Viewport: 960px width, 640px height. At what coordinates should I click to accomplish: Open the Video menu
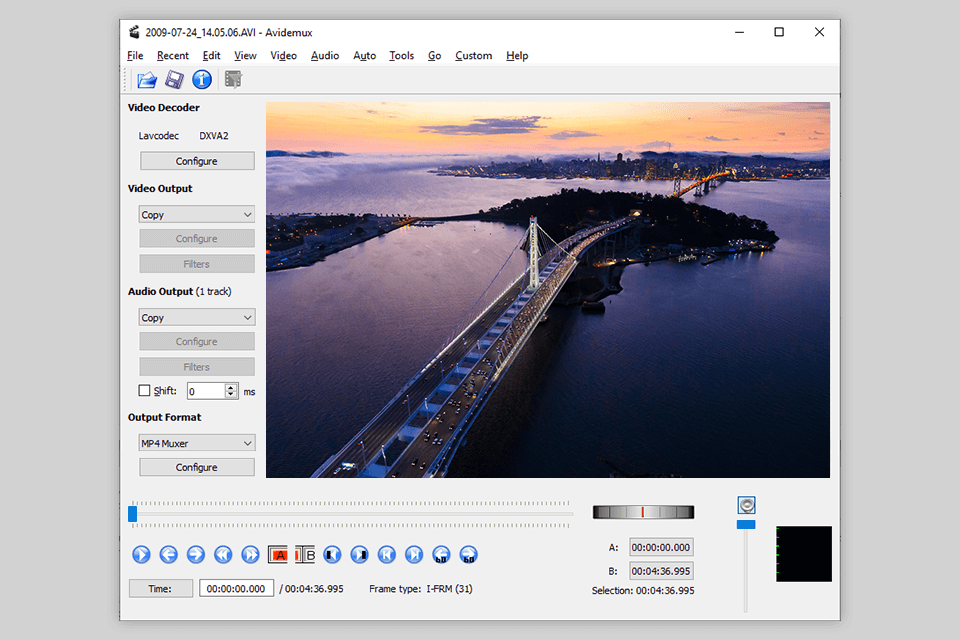[284, 56]
